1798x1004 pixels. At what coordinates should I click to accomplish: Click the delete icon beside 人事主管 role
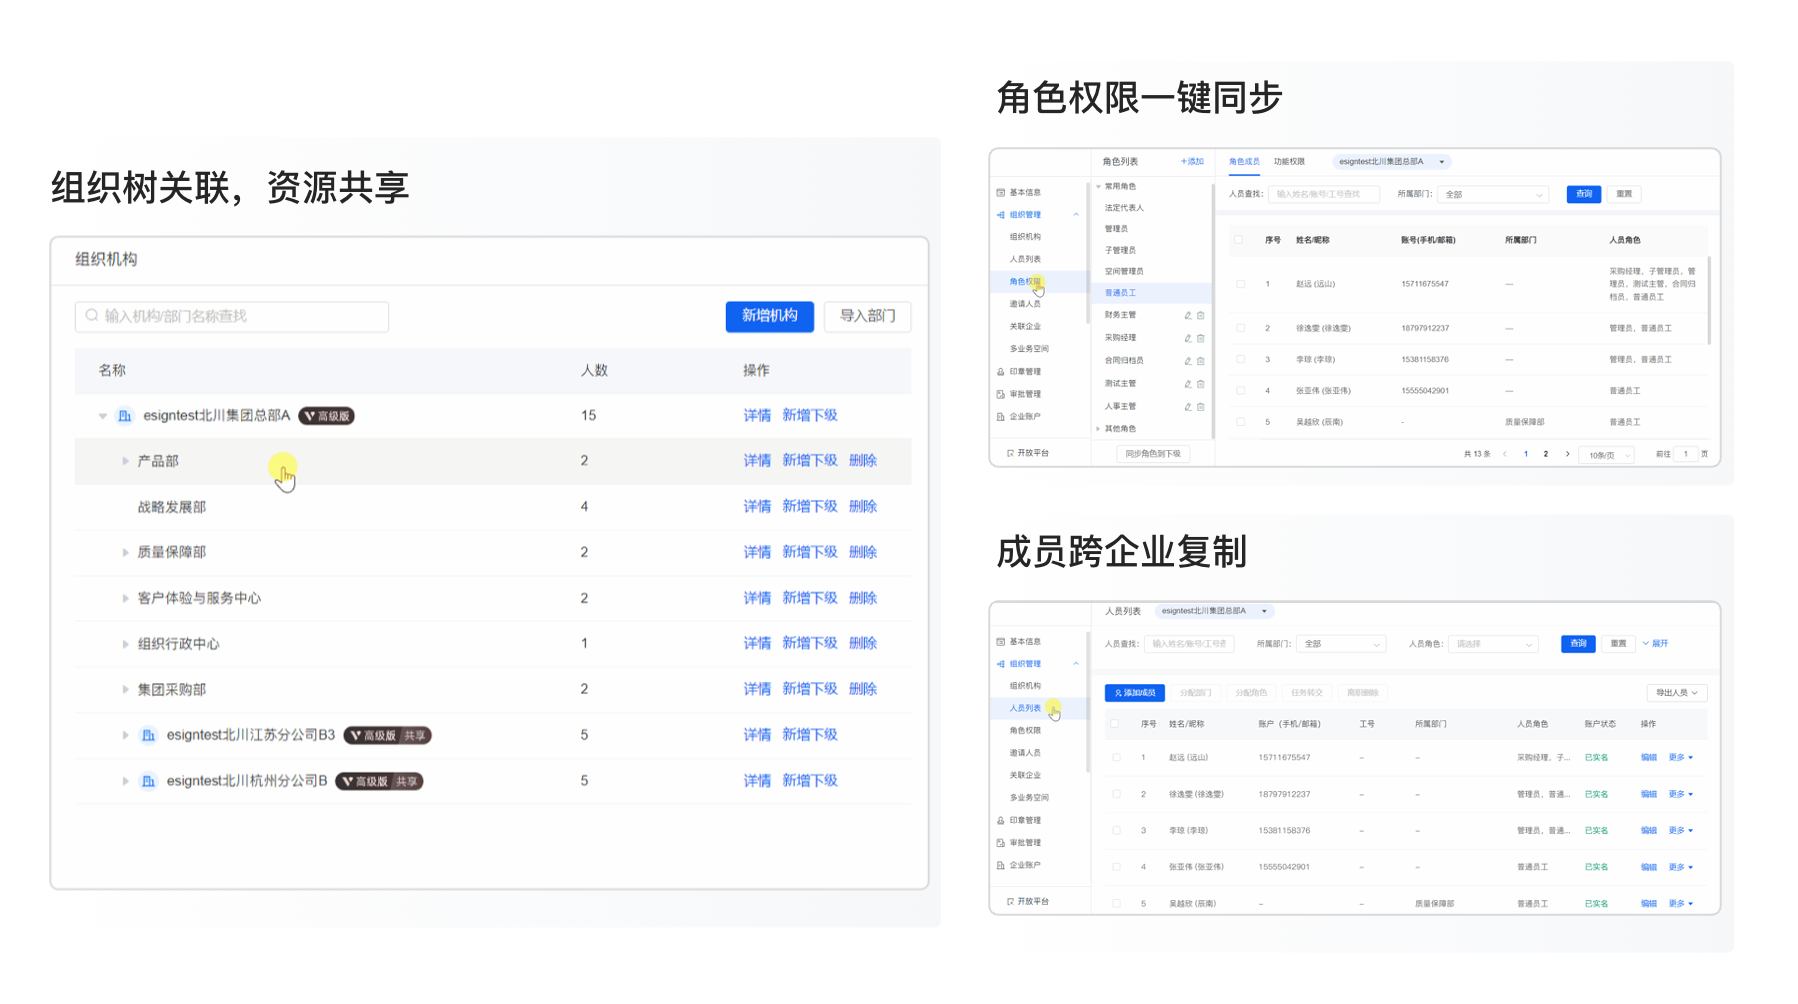tap(1201, 407)
